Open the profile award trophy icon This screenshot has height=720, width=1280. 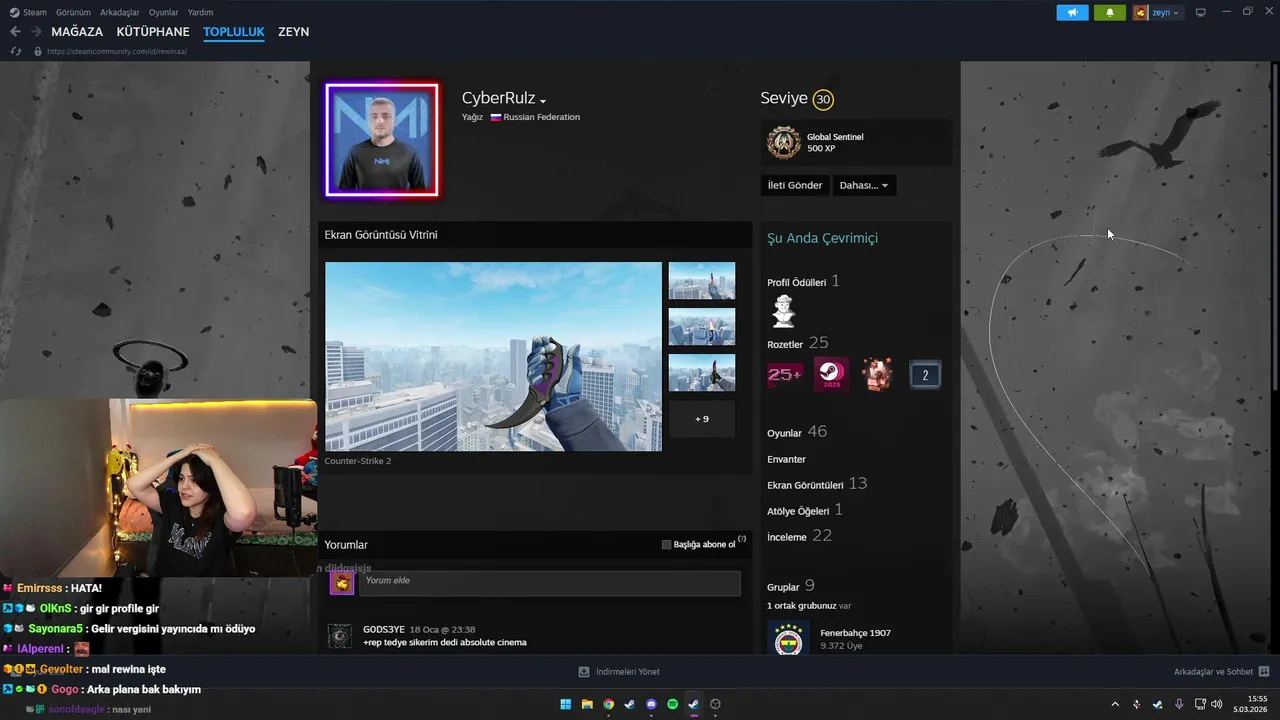783,311
